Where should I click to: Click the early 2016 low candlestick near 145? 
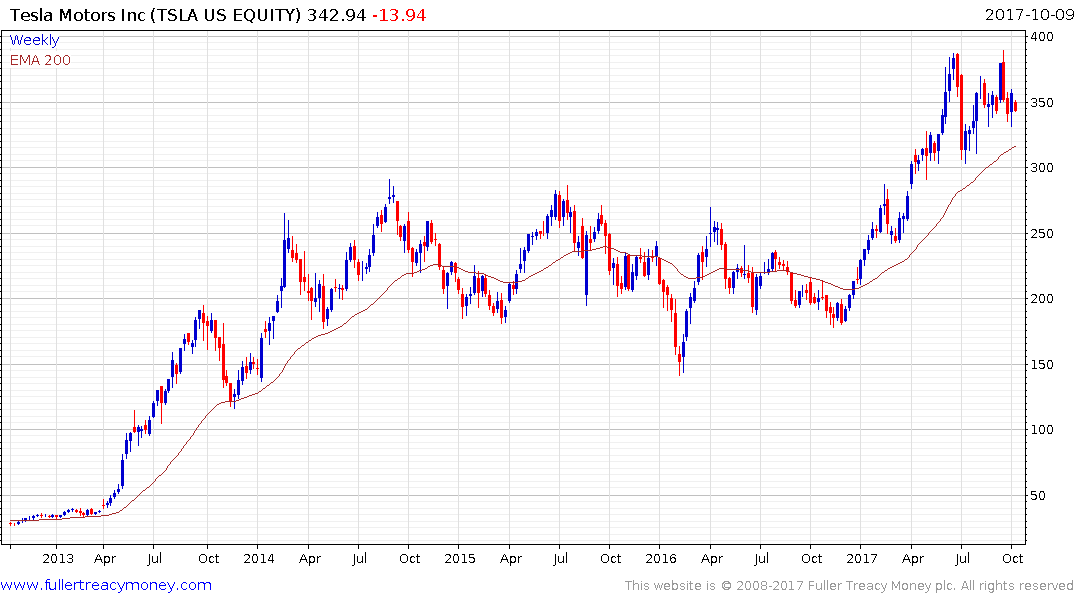(680, 360)
